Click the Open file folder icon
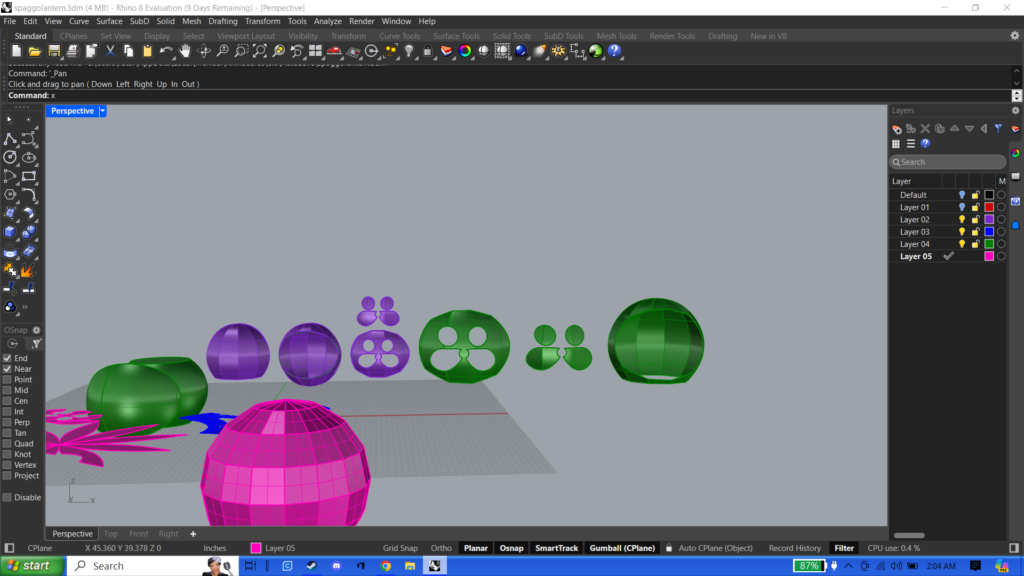 pyautogui.click(x=35, y=51)
